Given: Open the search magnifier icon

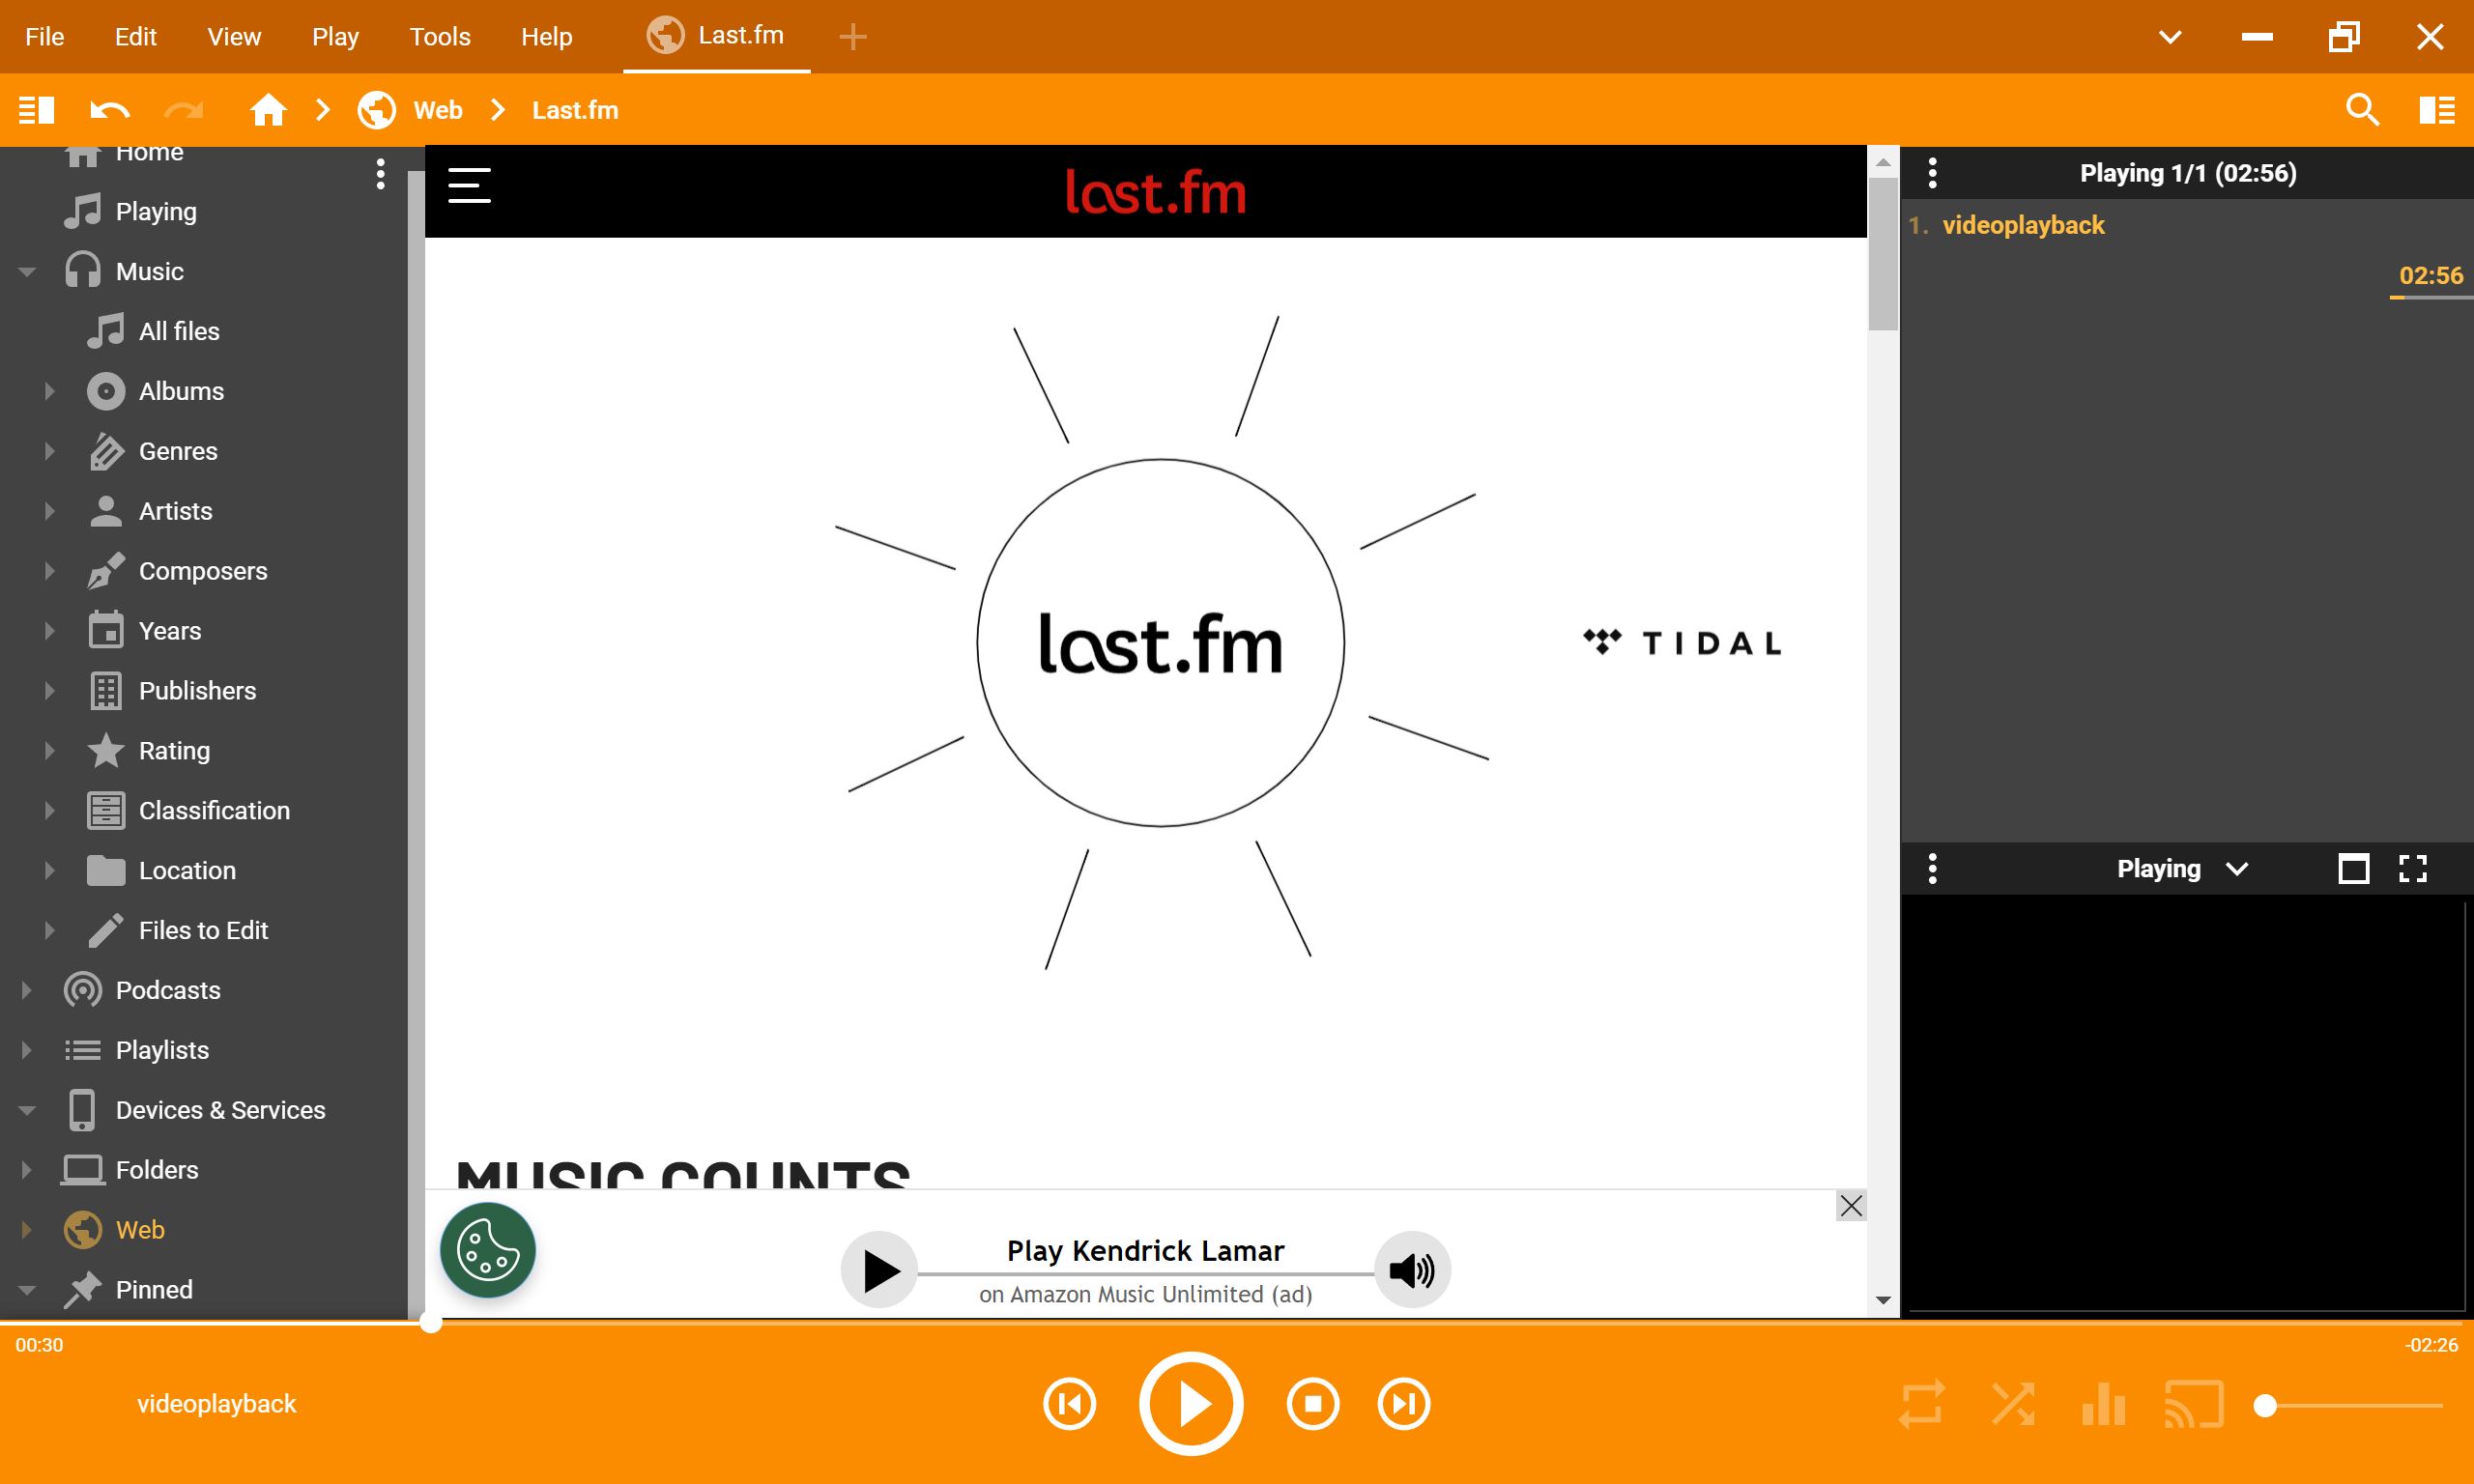Looking at the screenshot, I should (x=2362, y=110).
